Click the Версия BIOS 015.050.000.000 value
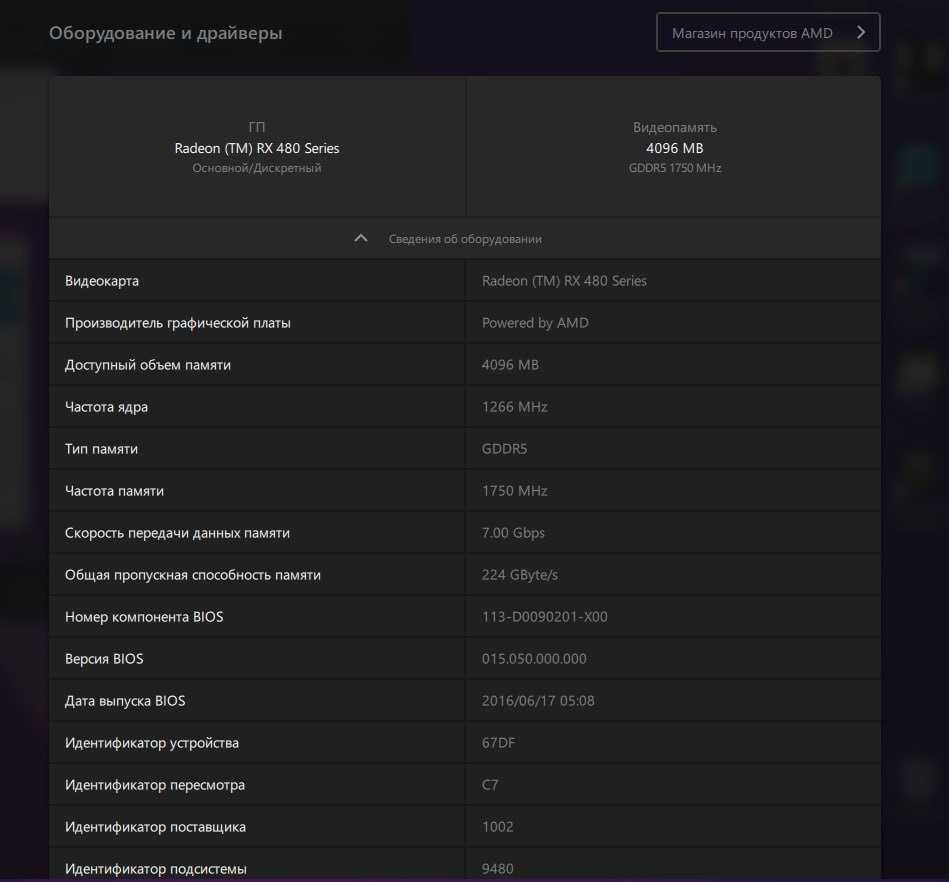Screen dimensions: 949x882 (x=534, y=659)
